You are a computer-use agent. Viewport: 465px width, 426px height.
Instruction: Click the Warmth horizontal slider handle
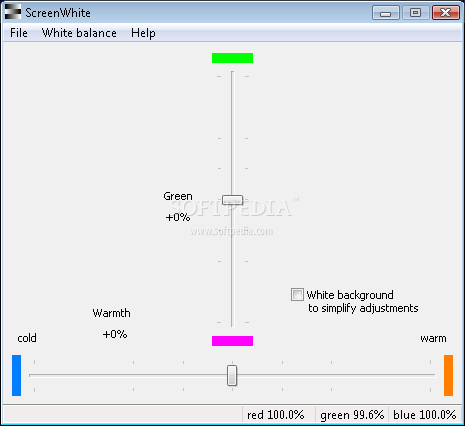click(x=232, y=375)
